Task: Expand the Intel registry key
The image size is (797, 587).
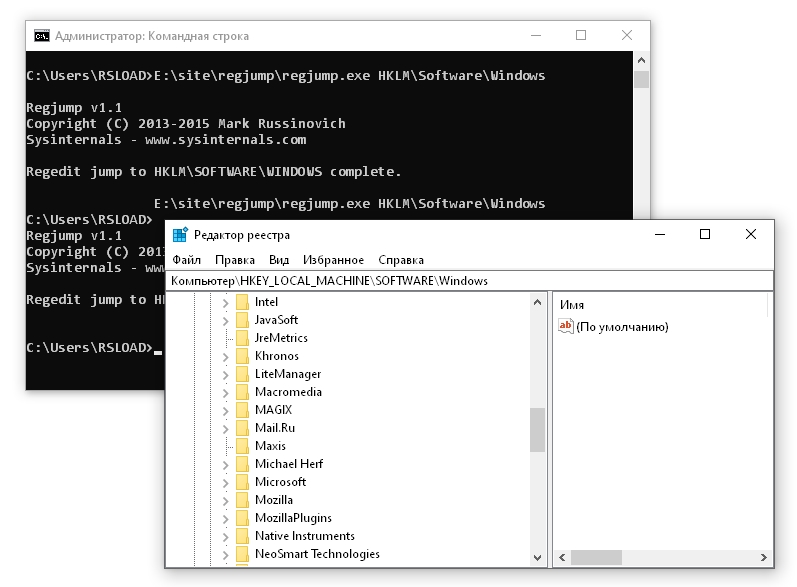Action: (226, 303)
